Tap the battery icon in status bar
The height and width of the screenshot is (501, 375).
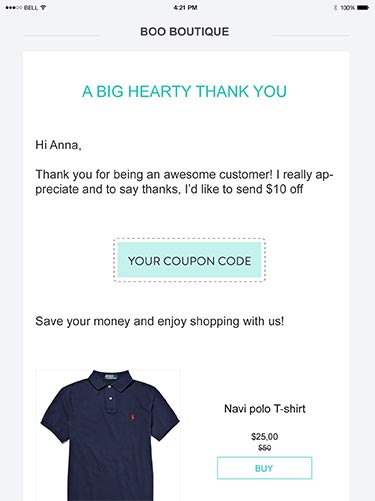click(363, 7)
